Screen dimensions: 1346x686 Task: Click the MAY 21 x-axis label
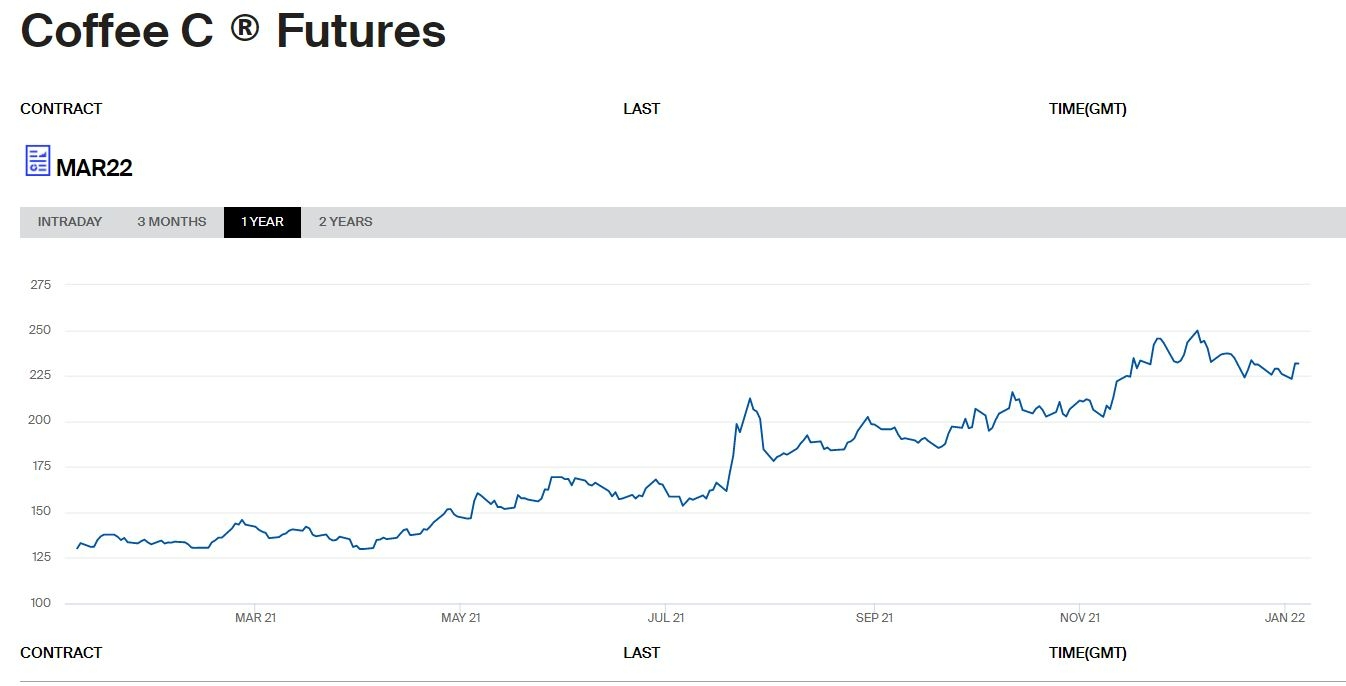pos(460,618)
